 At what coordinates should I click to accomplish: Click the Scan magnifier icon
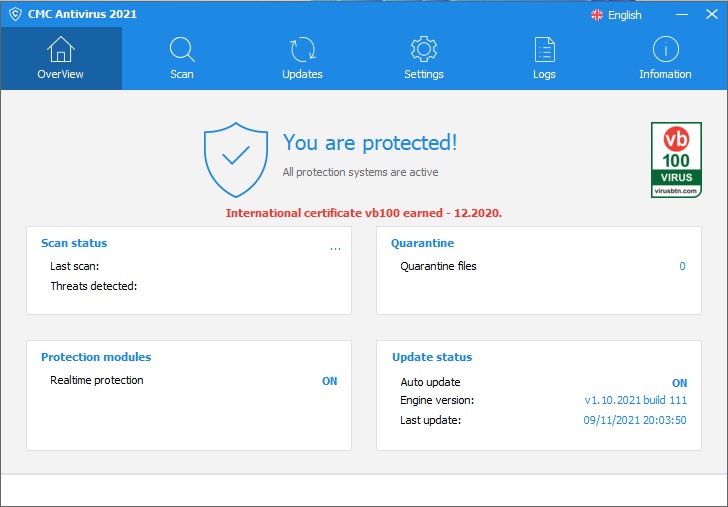tap(182, 49)
